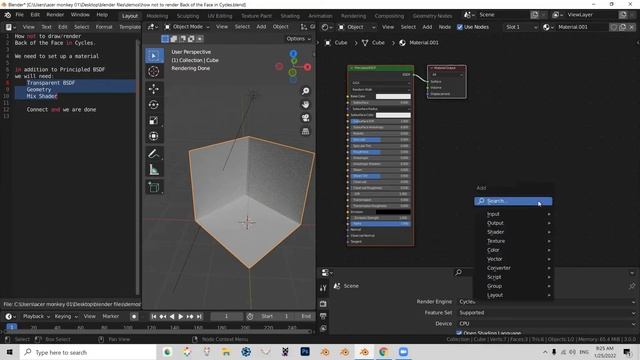Activate the Scale tool
This screenshot has height=360, width=640.
[x=154, y=120]
